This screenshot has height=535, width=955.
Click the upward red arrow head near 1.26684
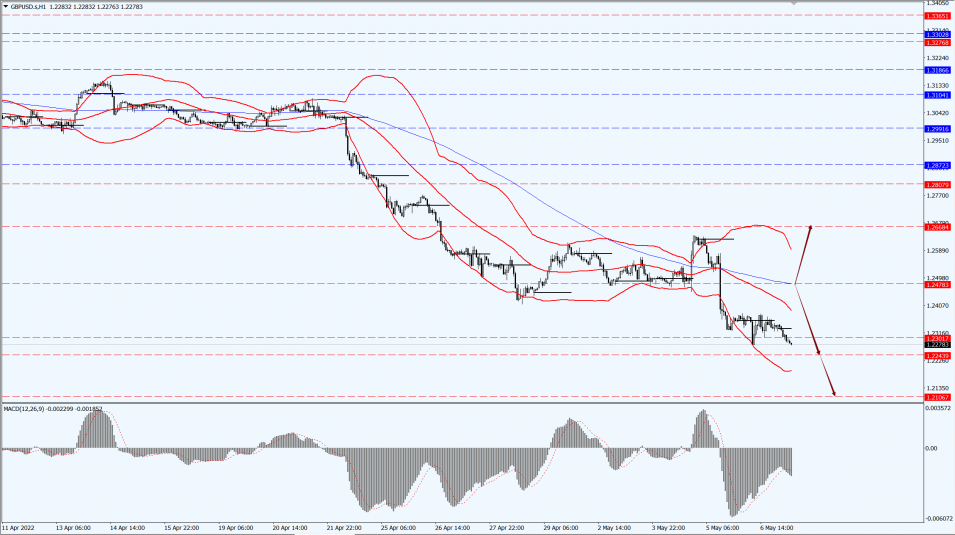coord(809,229)
